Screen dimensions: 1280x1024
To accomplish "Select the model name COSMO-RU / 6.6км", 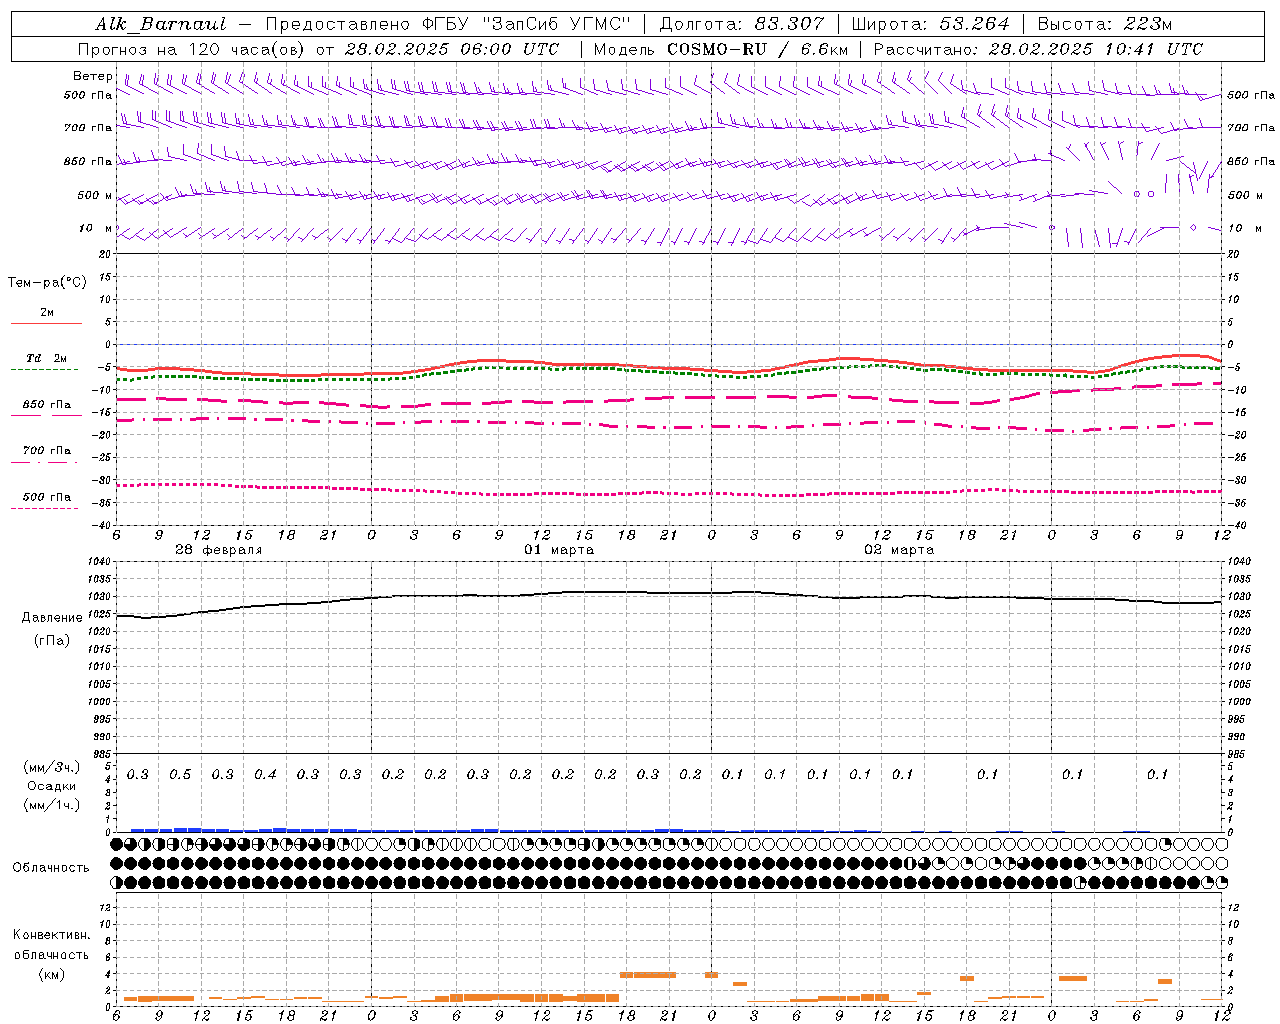I will click(x=757, y=49).
